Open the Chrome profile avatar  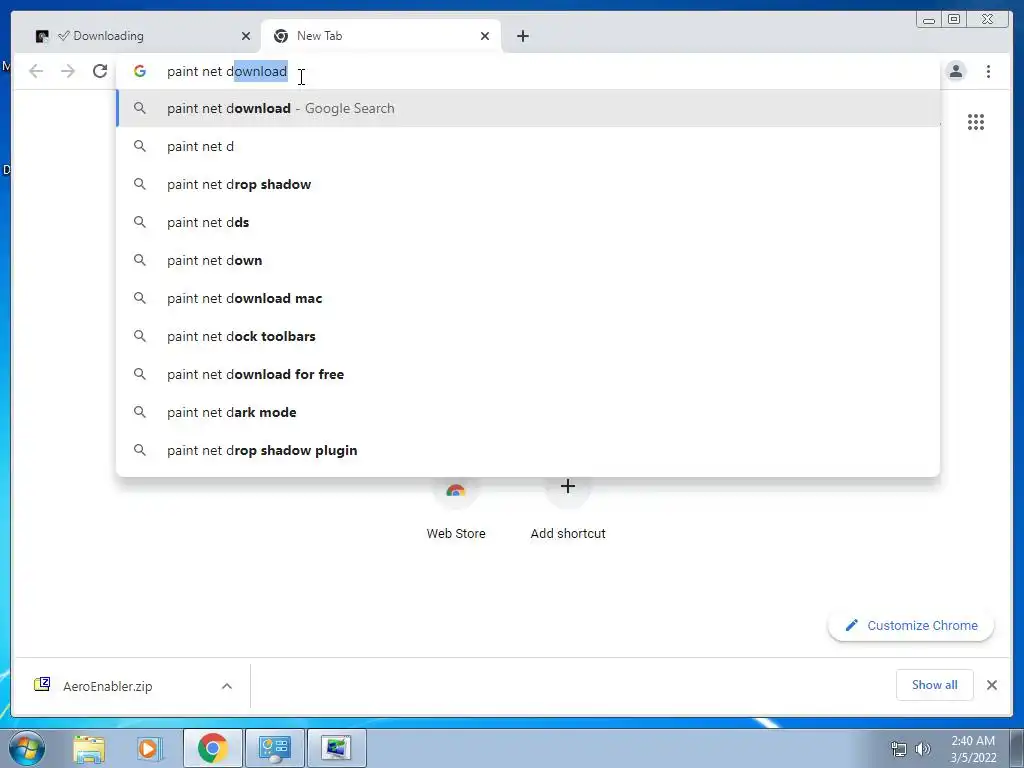[x=956, y=71]
